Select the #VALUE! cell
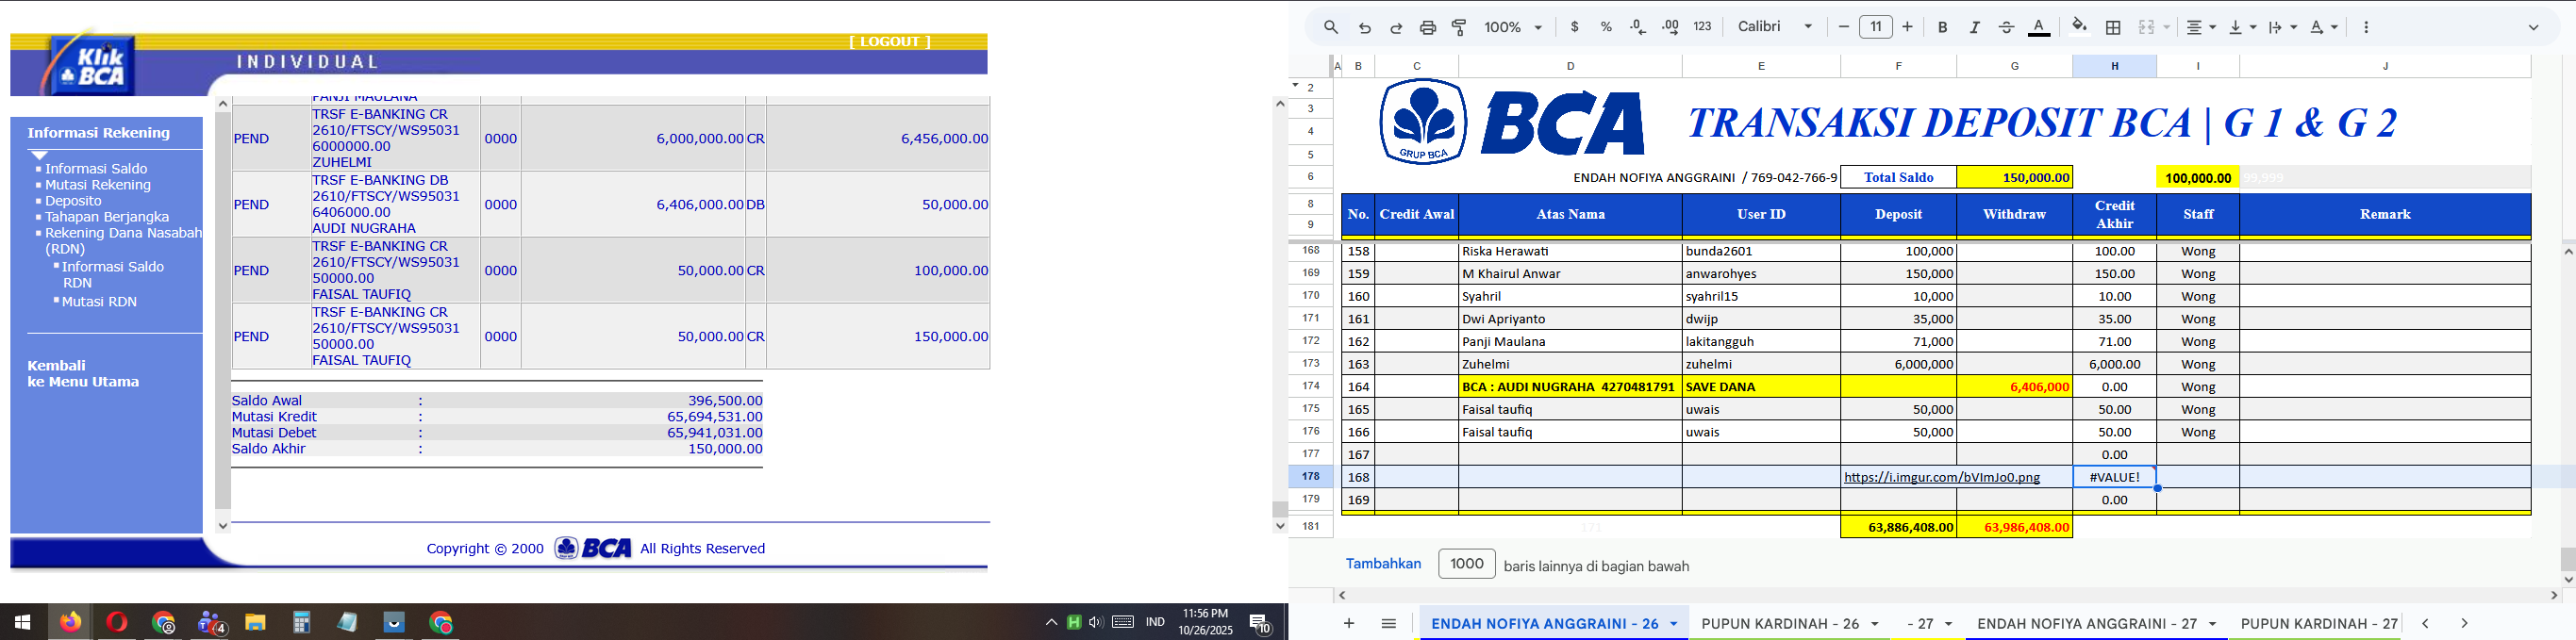 pyautogui.click(x=2114, y=477)
